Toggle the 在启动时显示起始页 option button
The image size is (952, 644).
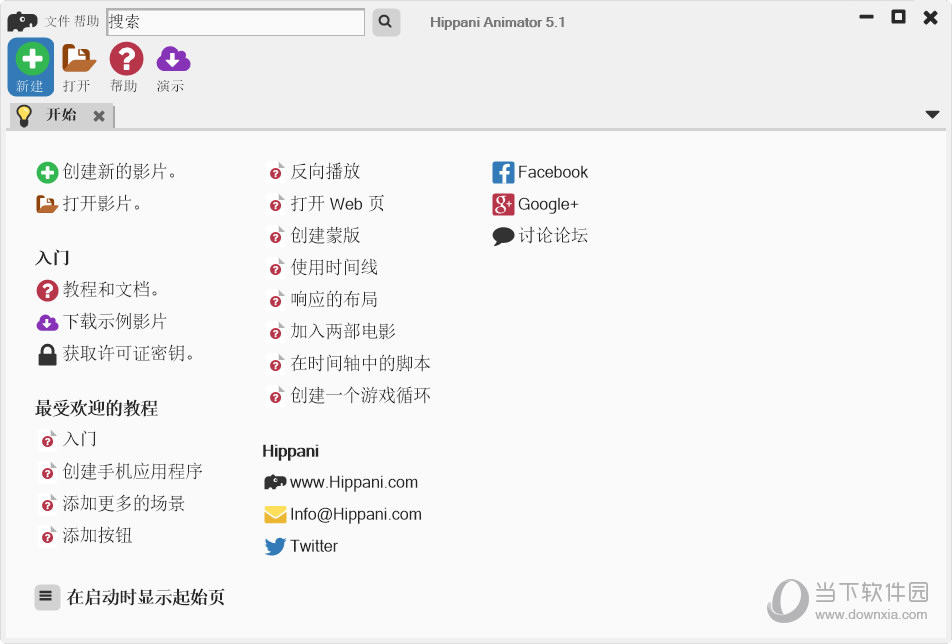tap(47, 597)
